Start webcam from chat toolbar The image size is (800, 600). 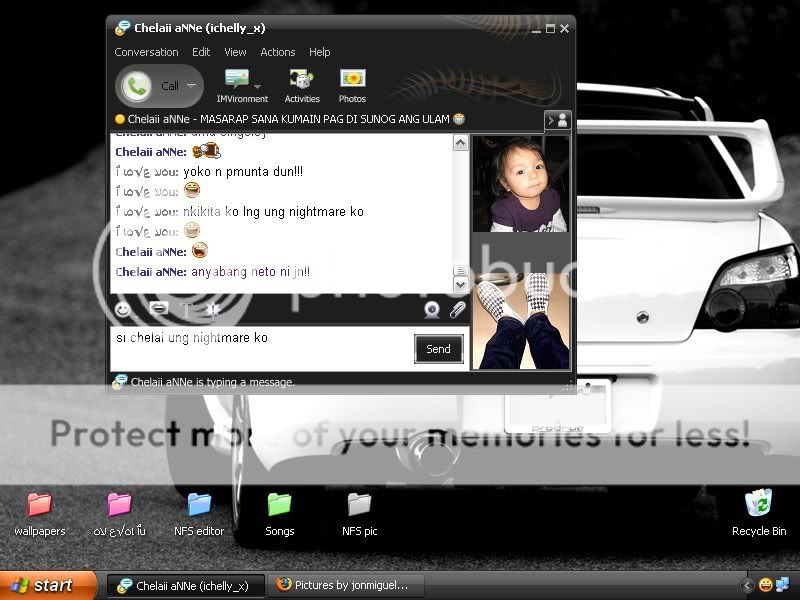tap(432, 310)
